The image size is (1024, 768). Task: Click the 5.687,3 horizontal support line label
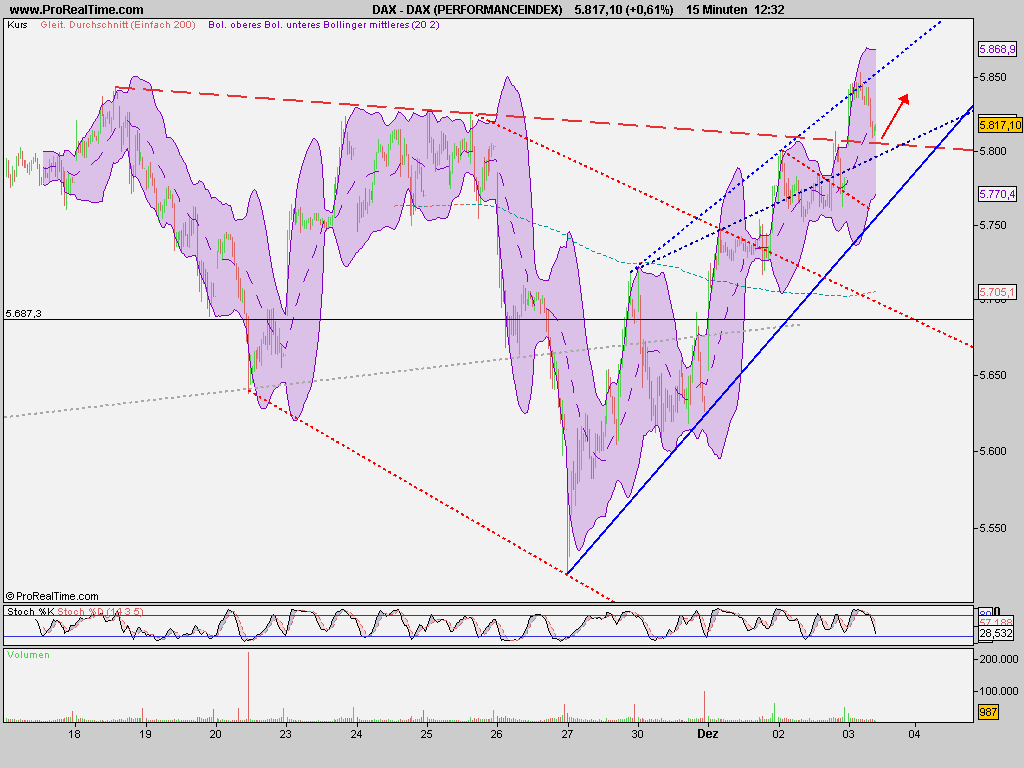(x=22, y=312)
